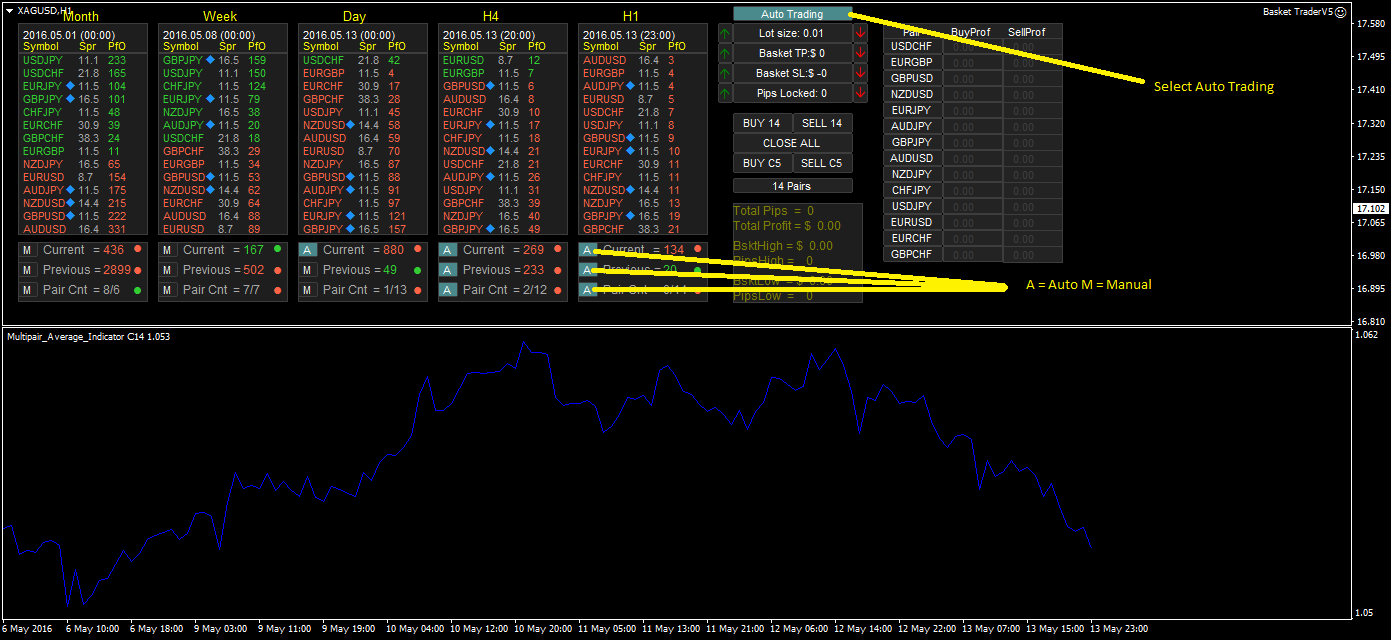Toggle the Auto Trading button
The height and width of the screenshot is (640, 1391).
click(792, 14)
